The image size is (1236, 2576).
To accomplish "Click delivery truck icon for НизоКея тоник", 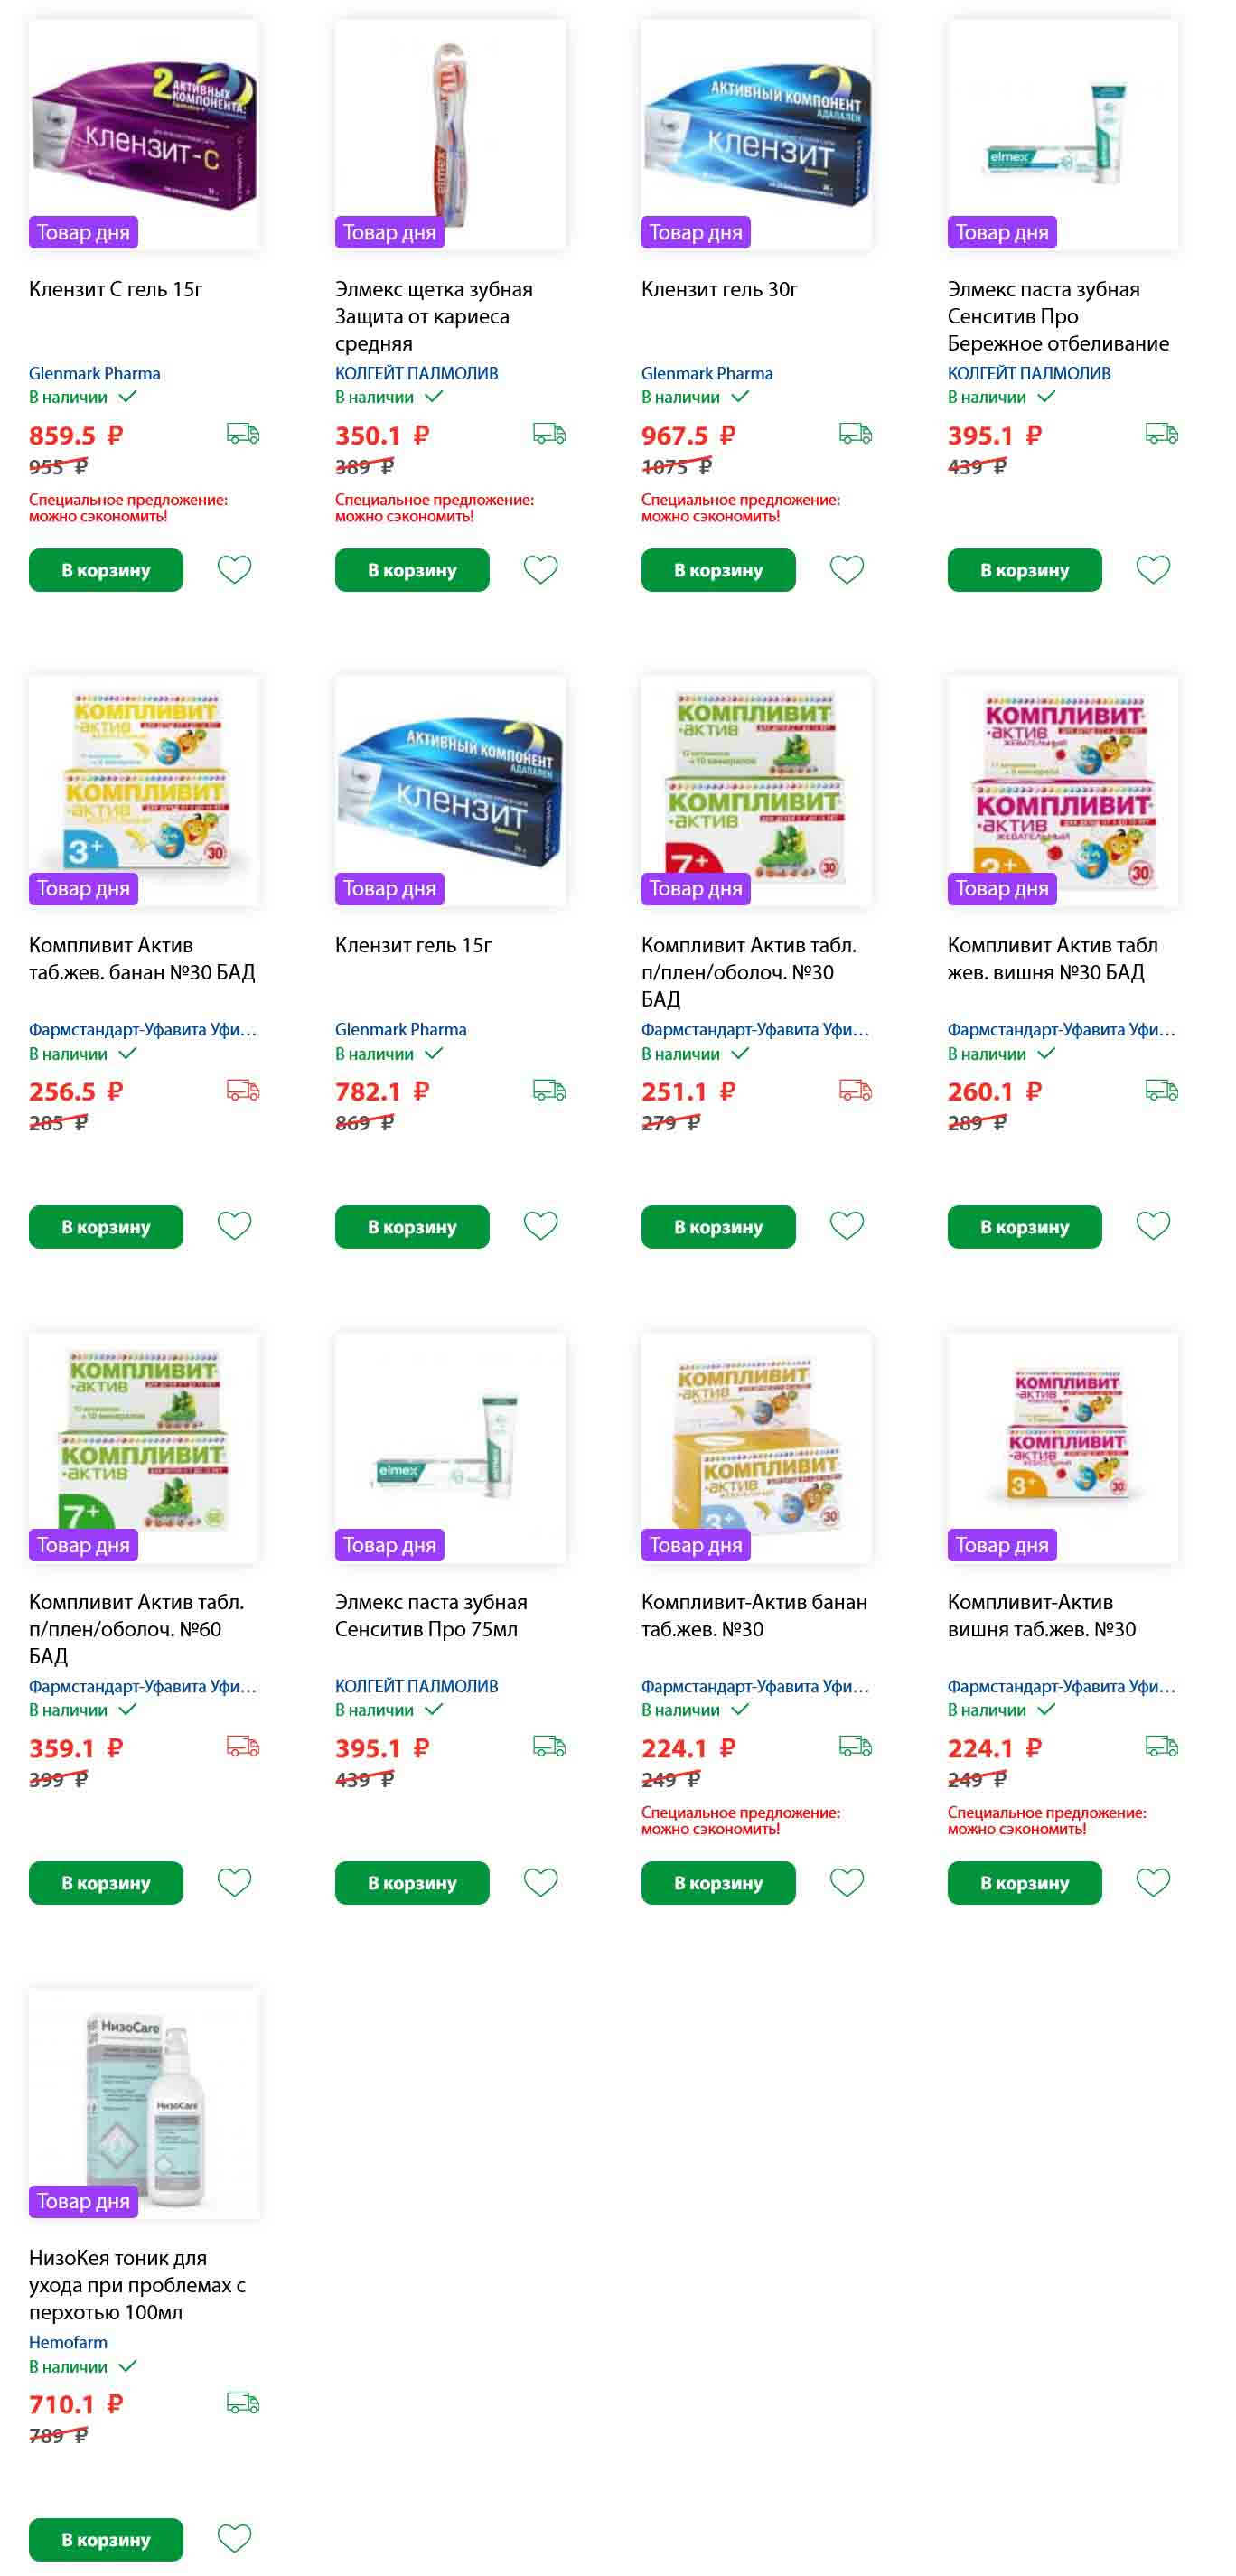I will tap(243, 2403).
